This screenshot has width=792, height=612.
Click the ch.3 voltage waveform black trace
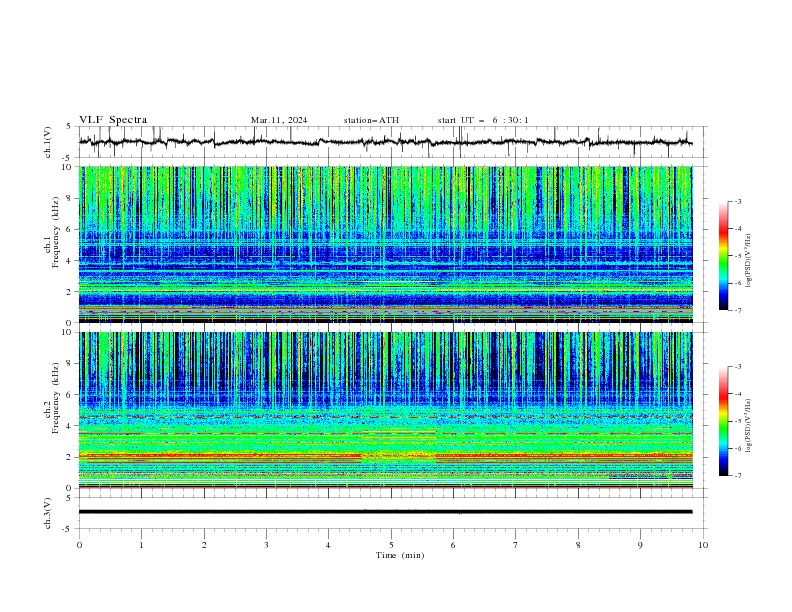(x=385, y=512)
